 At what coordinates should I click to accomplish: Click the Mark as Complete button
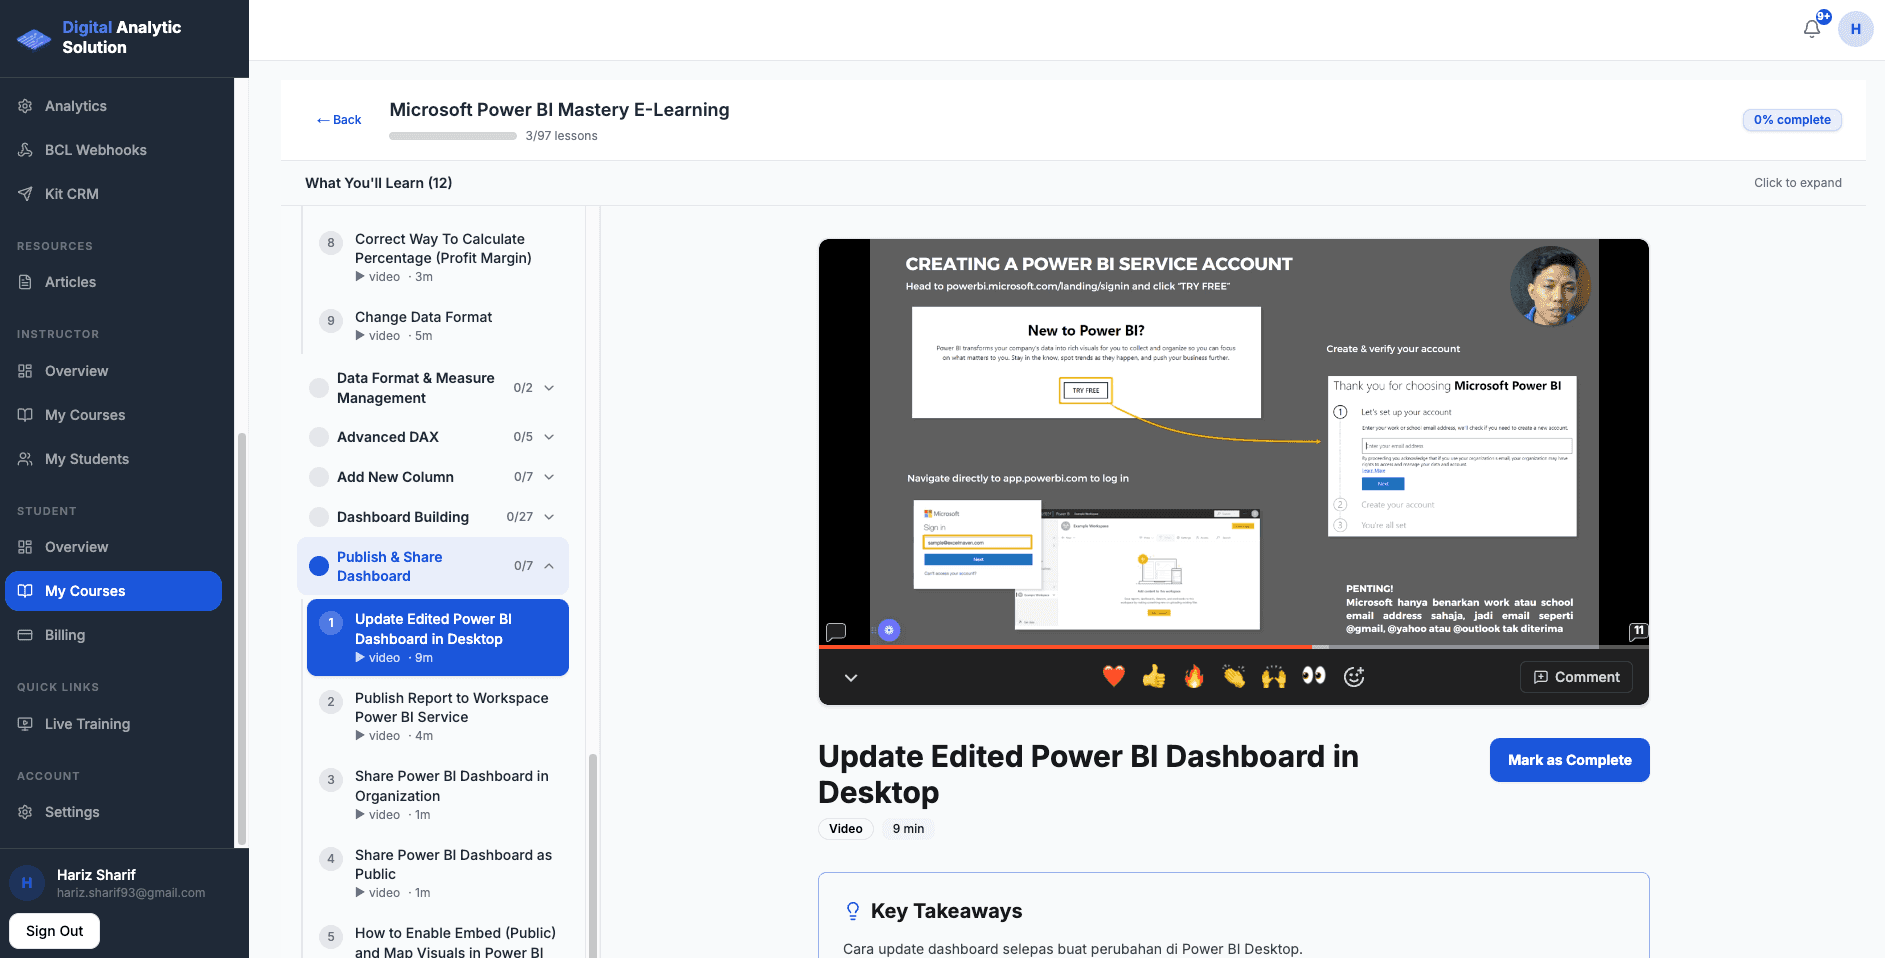coord(1569,760)
